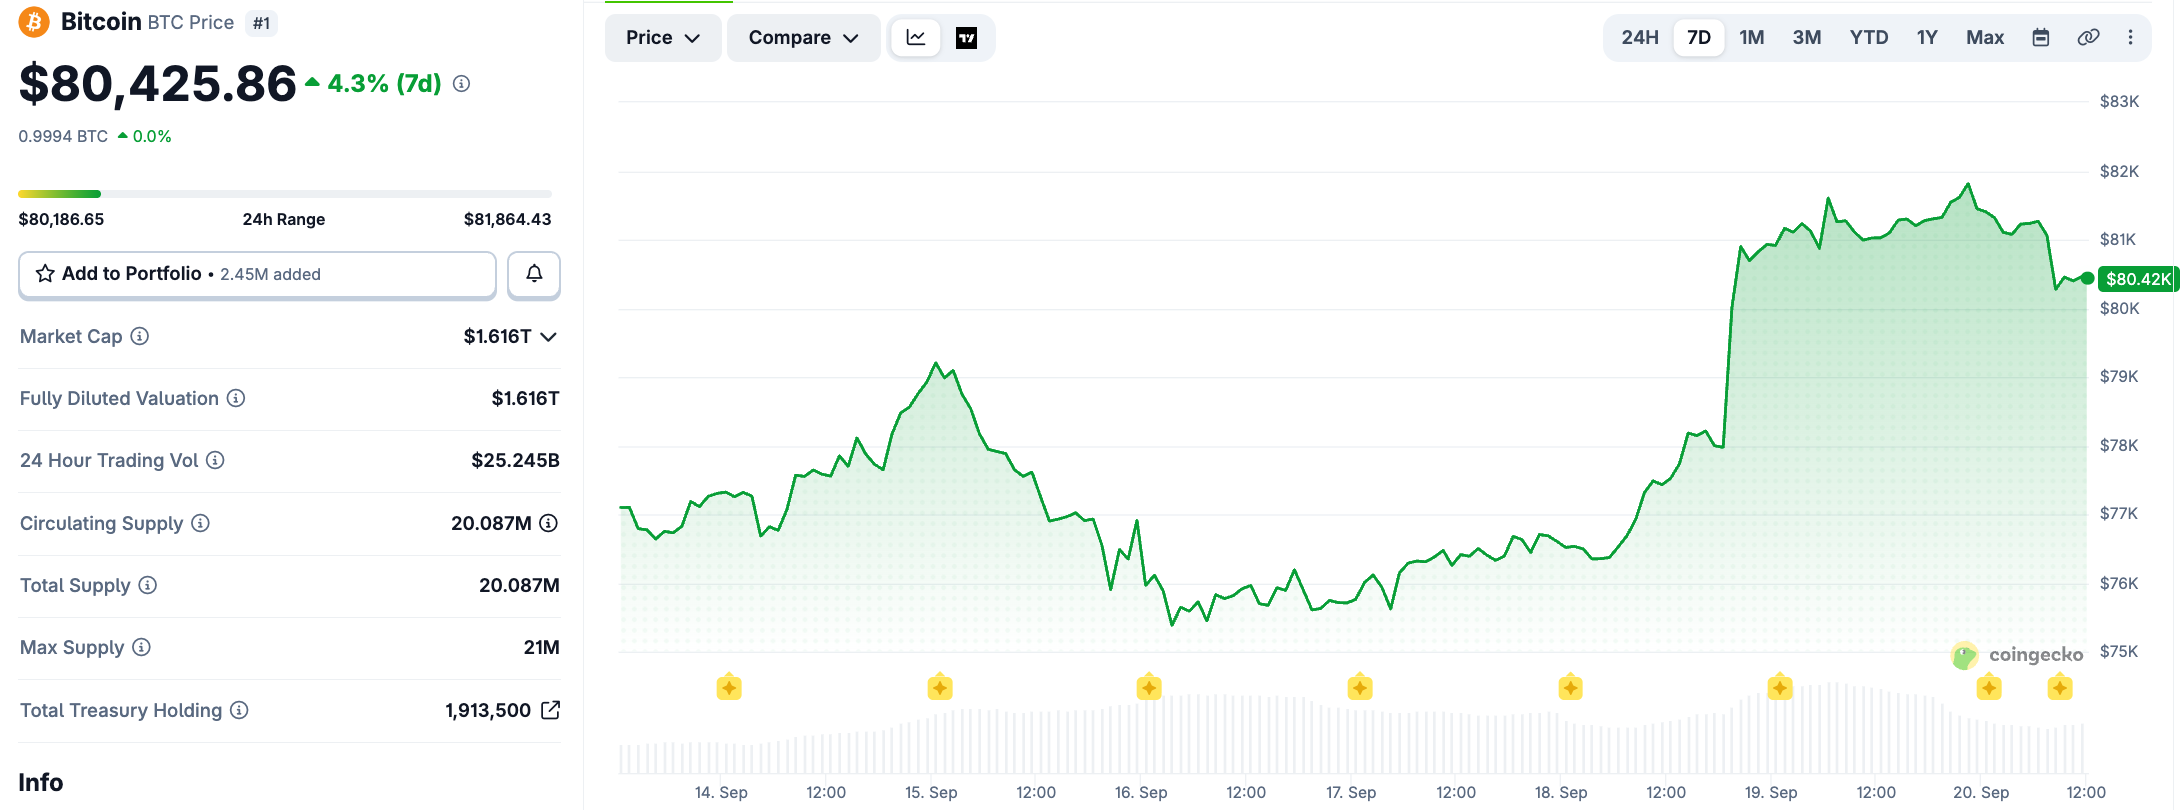Image resolution: width=2184 pixels, height=810 pixels.
Task: Show Total Supply info tooltip
Action: point(147,585)
